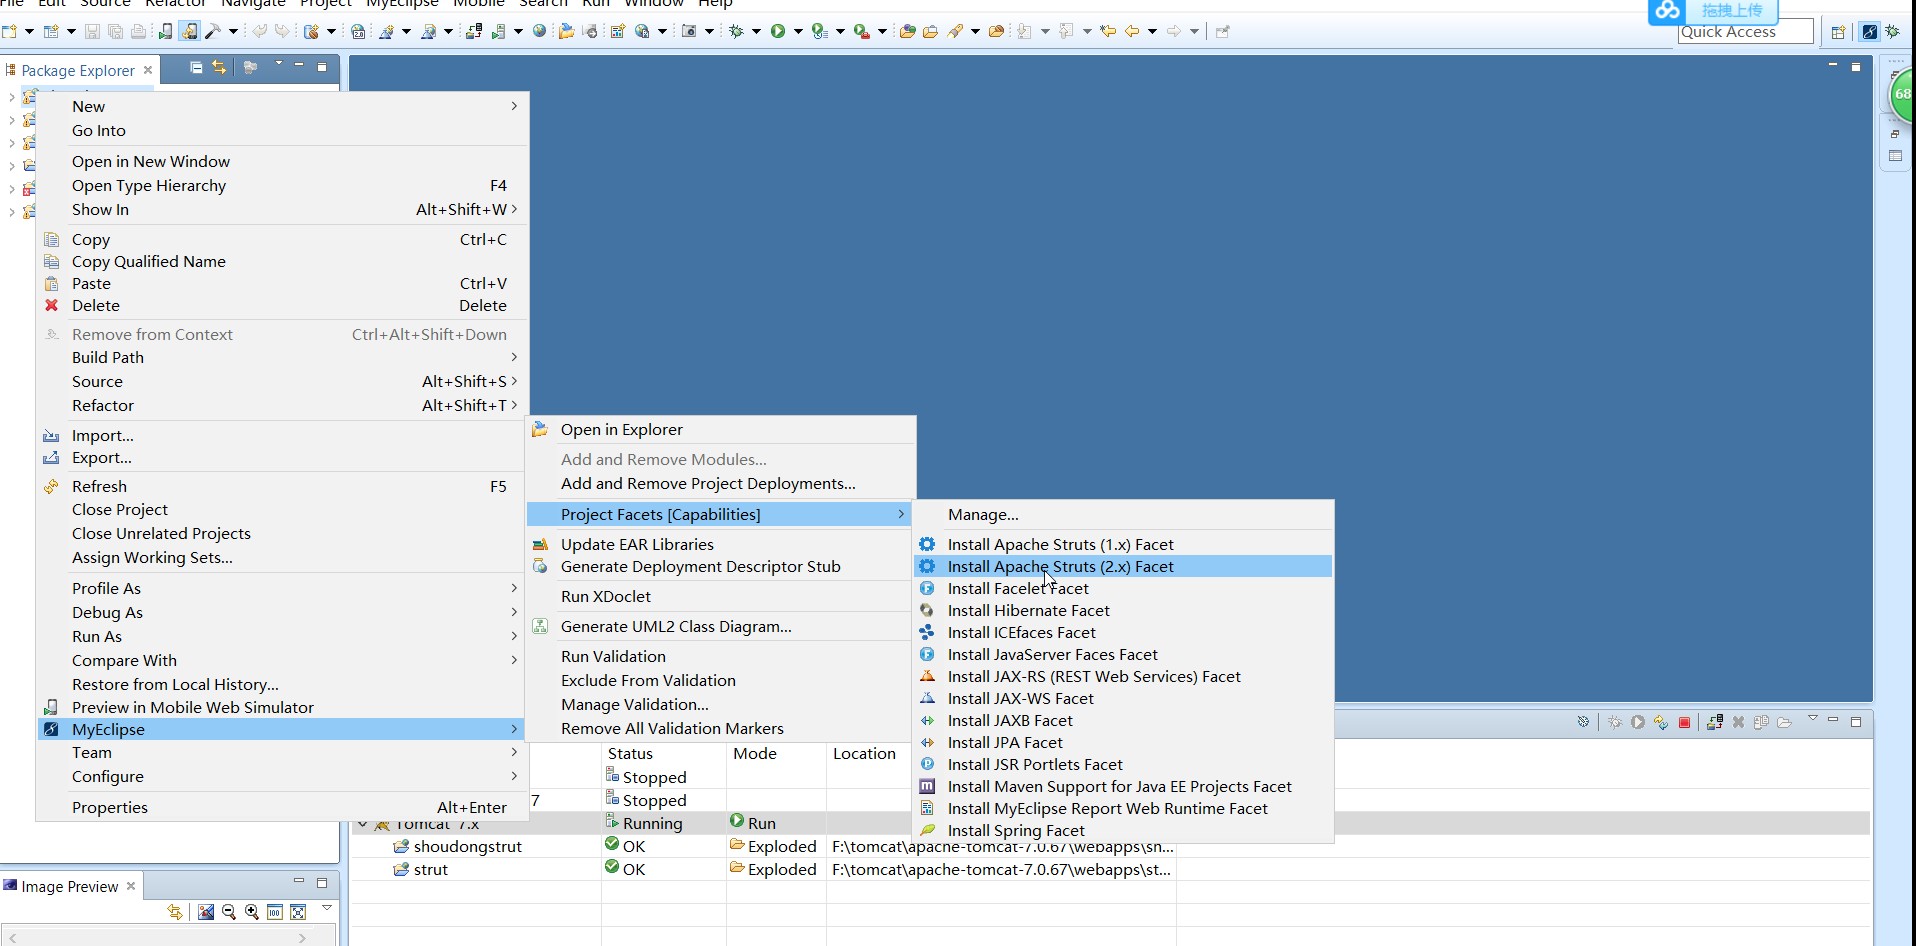Click into the Quick Access search field

(x=1745, y=32)
